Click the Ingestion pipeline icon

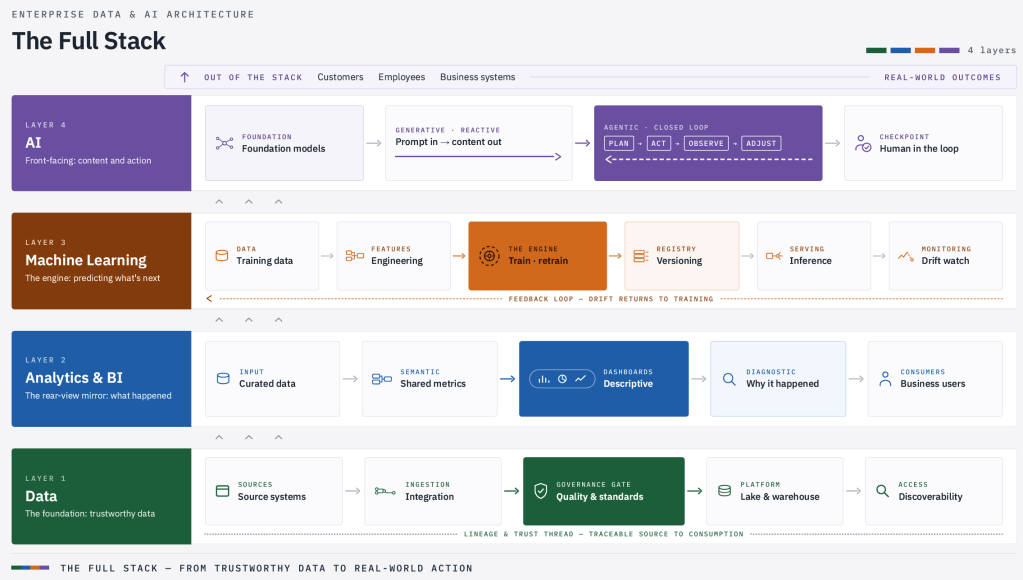(x=385, y=491)
